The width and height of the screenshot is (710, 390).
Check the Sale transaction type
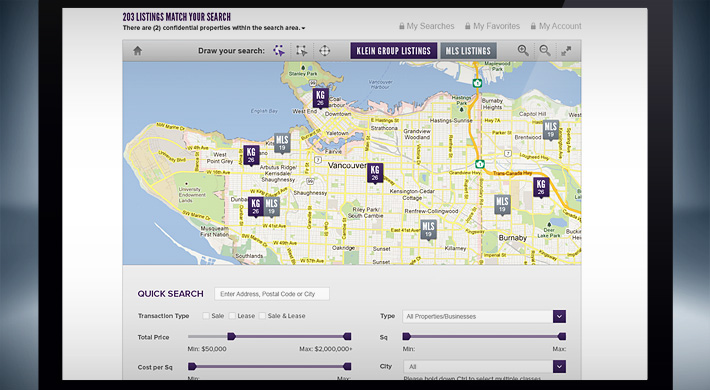206,316
